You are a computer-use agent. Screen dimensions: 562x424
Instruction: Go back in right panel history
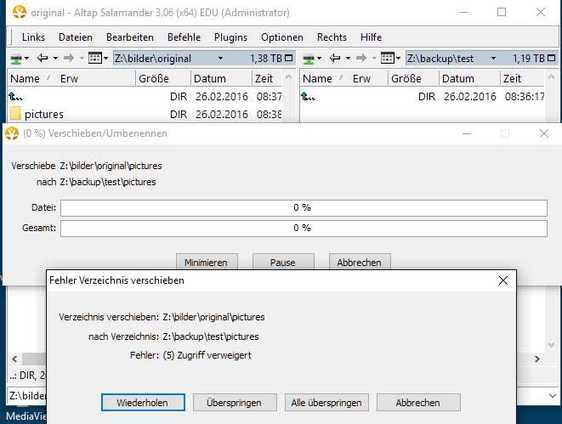pos(335,58)
